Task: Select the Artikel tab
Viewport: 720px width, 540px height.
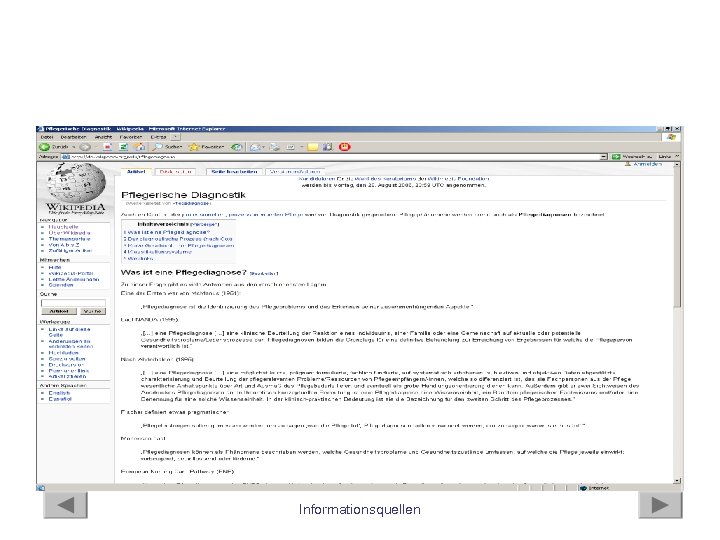Action: coord(136,172)
